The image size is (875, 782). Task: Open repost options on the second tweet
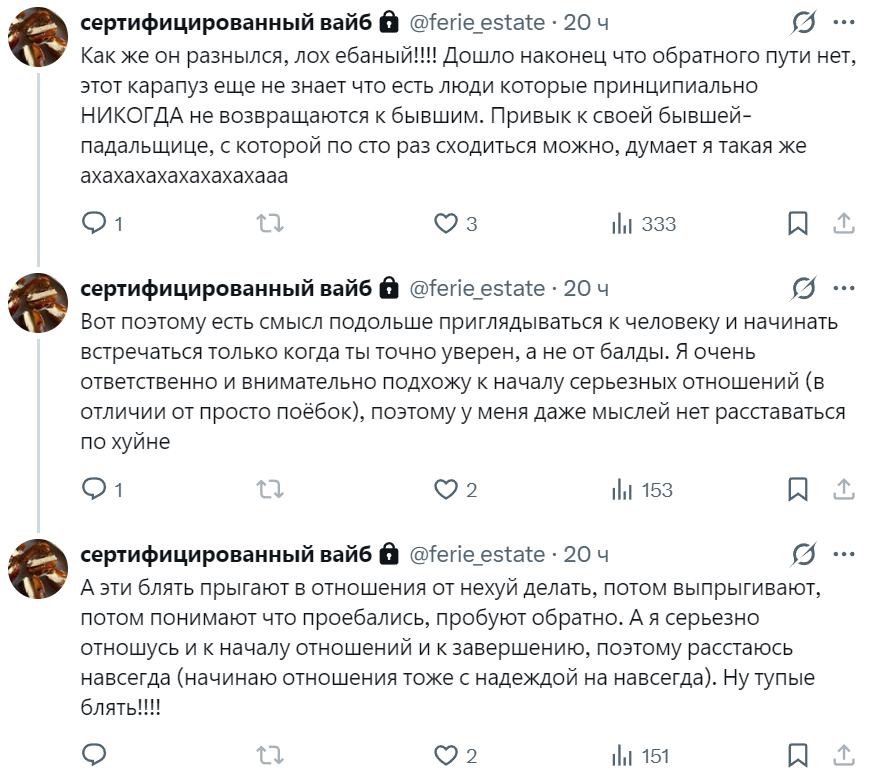tap(270, 490)
